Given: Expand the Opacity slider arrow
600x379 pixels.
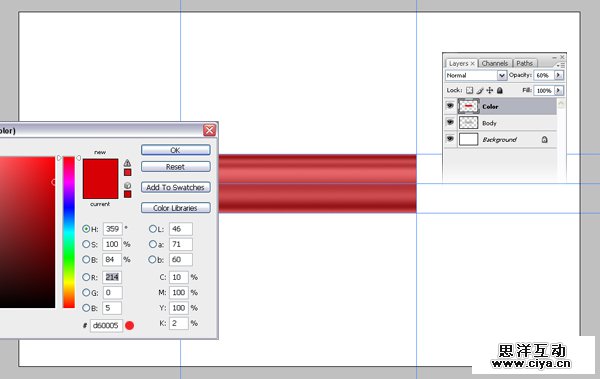Looking at the screenshot, I should 559,75.
